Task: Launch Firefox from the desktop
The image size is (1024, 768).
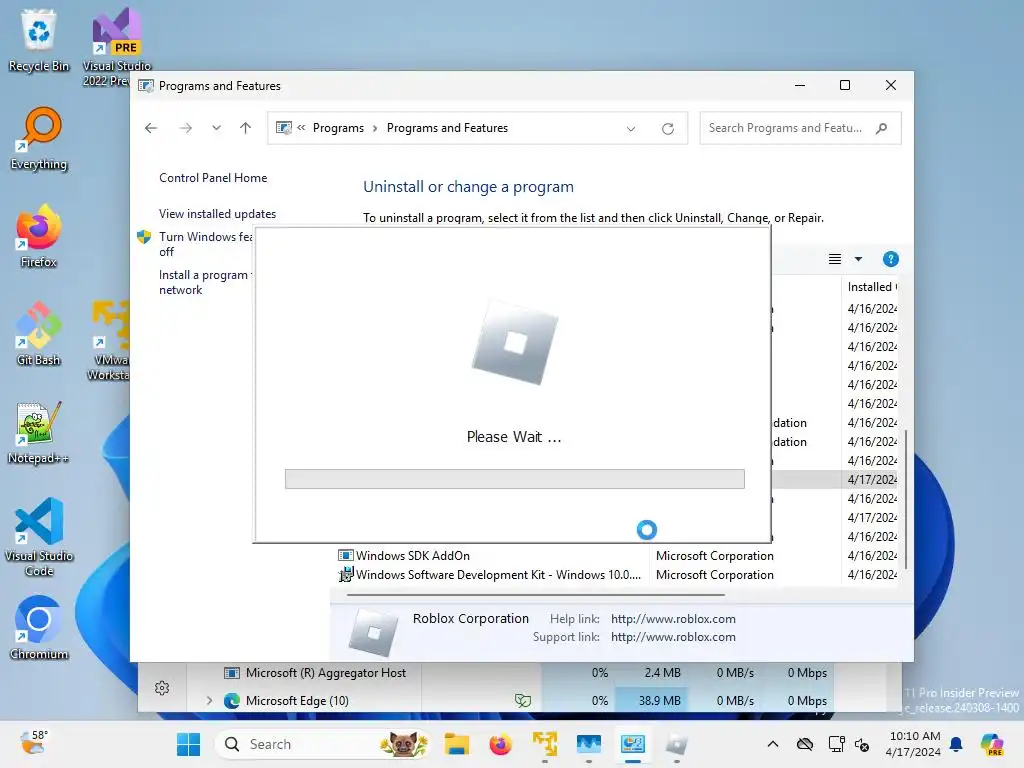Action: point(39,236)
